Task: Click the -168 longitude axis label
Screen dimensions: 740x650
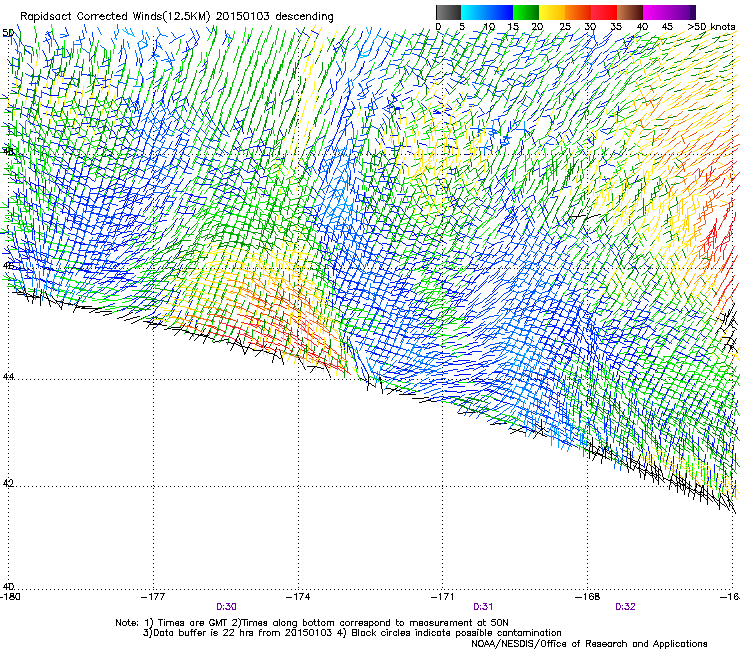Action: (588, 597)
